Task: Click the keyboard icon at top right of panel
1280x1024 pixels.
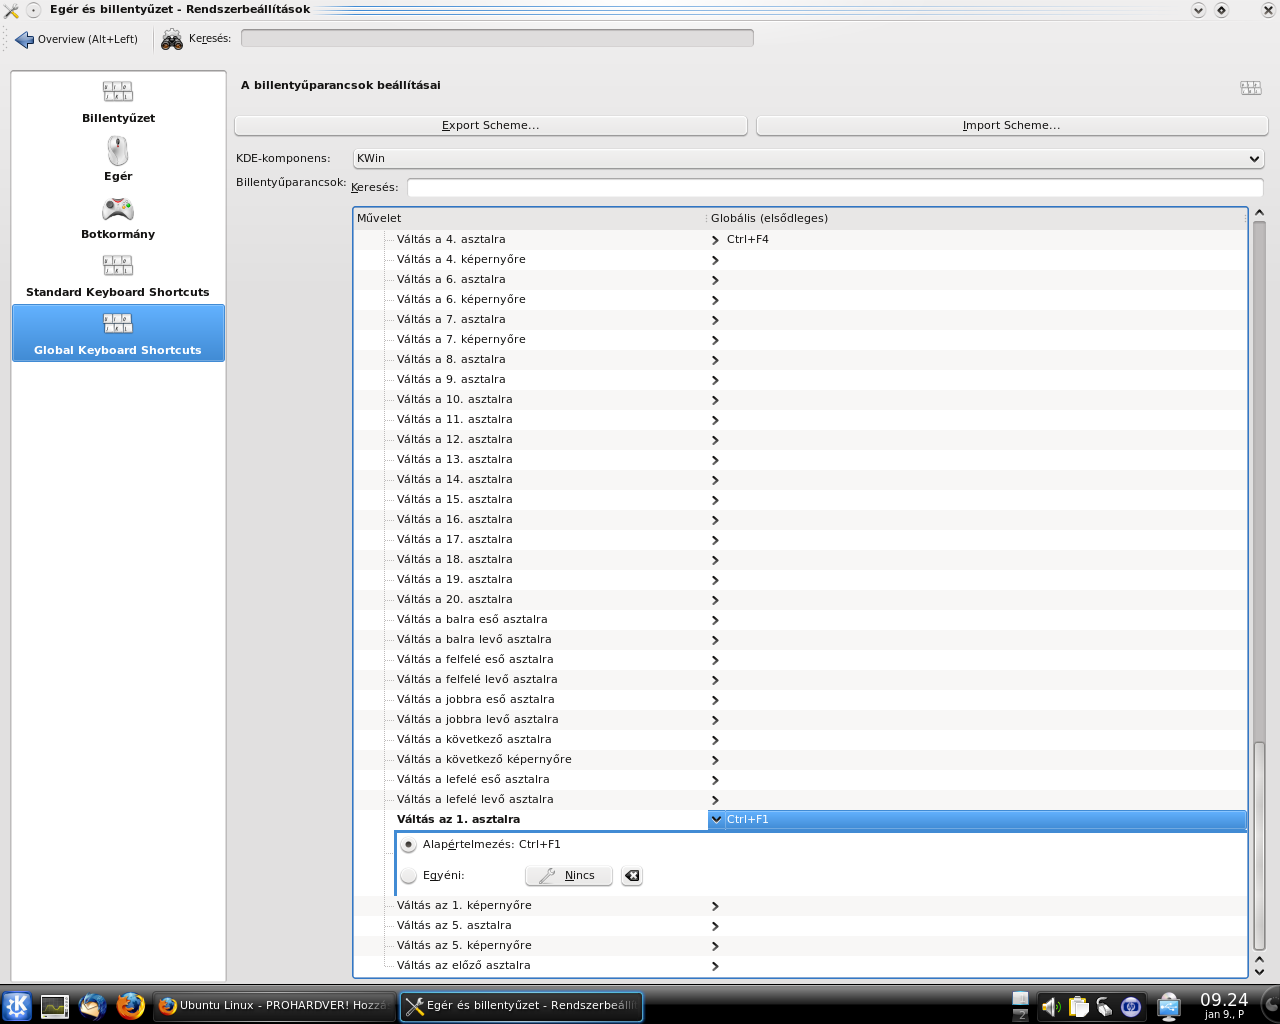Action: (1250, 88)
